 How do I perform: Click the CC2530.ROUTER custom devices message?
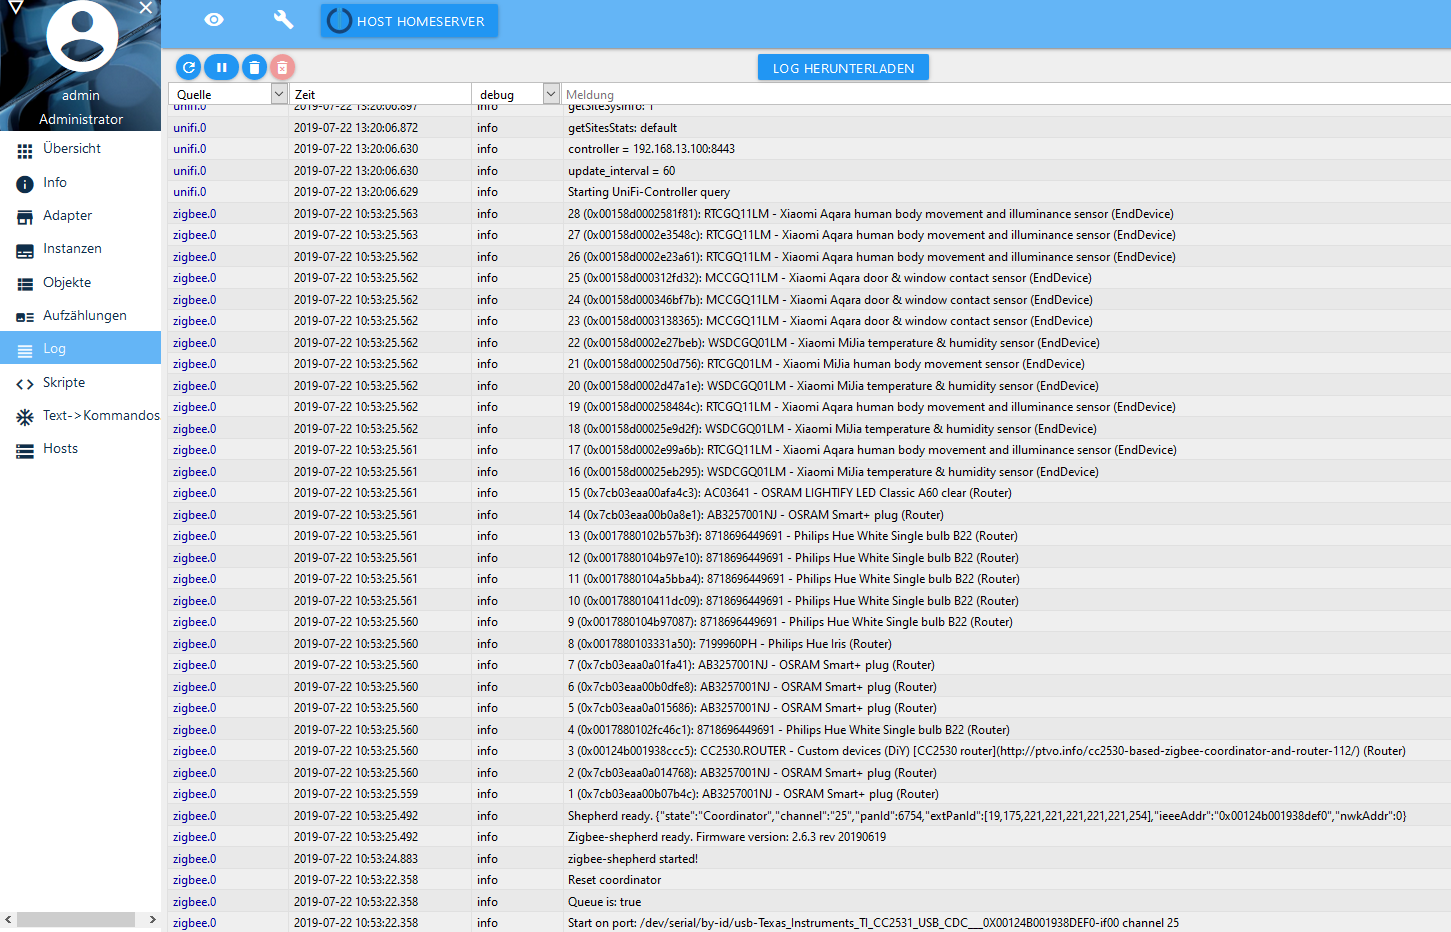(x=987, y=751)
